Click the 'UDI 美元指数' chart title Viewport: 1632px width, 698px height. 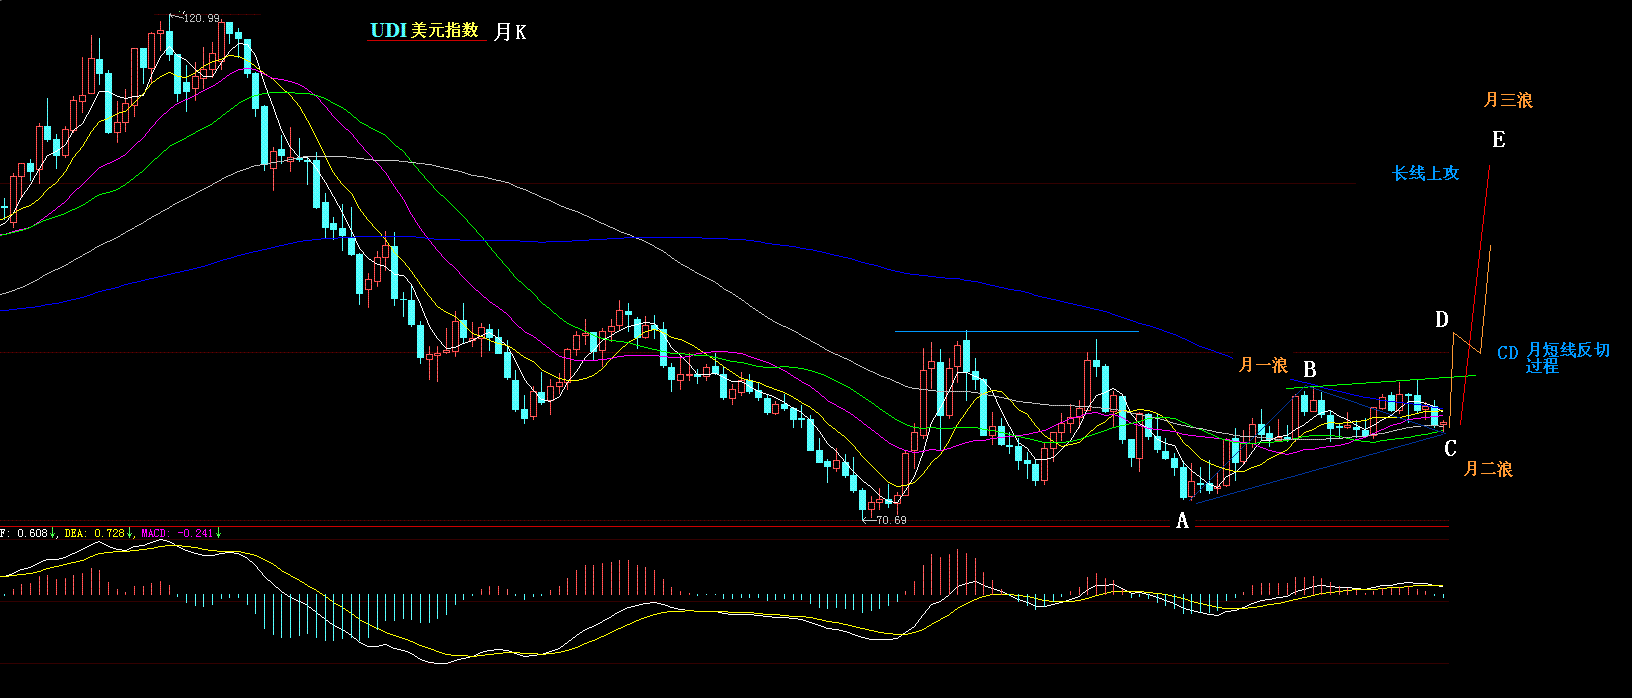[x=425, y=30]
